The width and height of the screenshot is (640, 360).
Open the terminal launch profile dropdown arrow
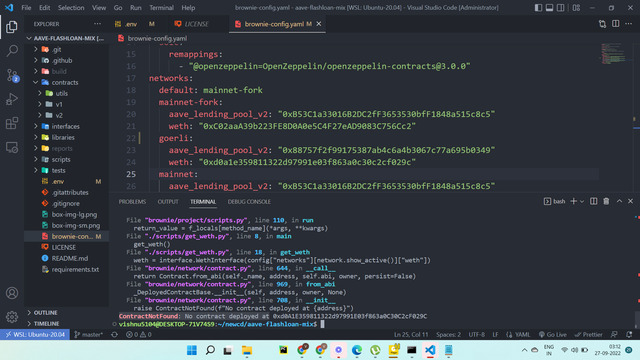pos(582,201)
